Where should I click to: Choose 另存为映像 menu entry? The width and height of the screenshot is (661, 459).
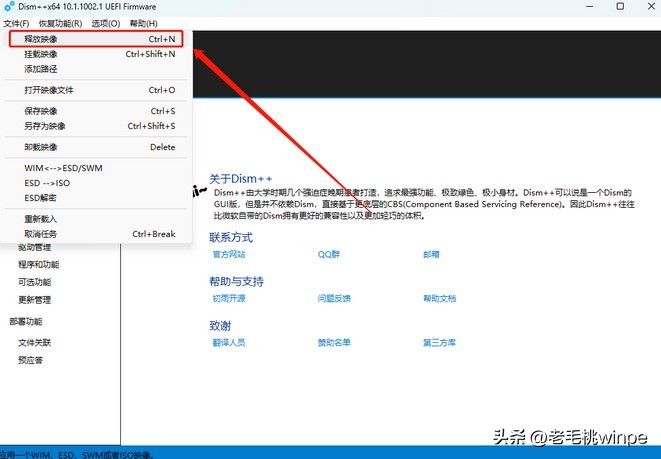(96, 126)
